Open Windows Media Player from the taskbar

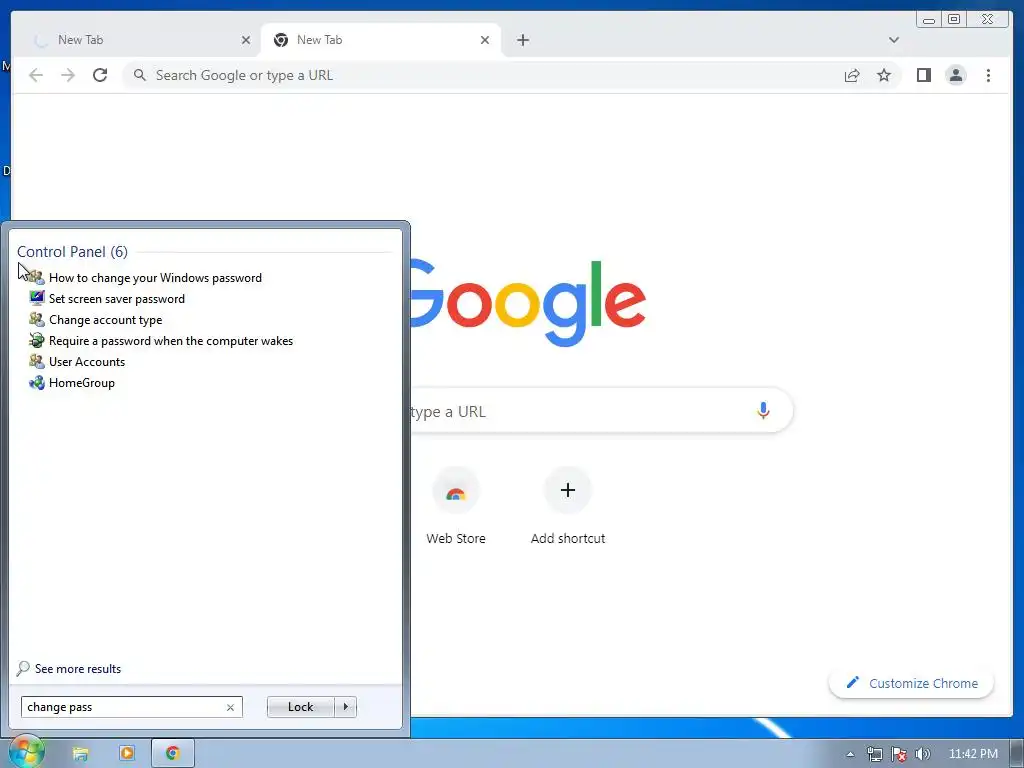click(x=127, y=754)
